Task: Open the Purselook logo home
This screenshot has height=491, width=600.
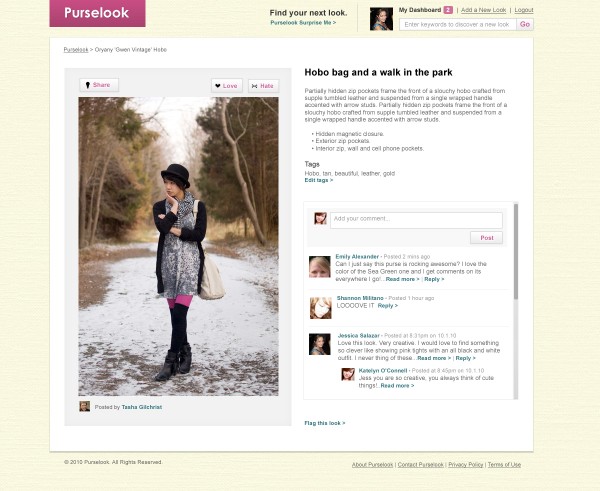Action: (x=97, y=13)
